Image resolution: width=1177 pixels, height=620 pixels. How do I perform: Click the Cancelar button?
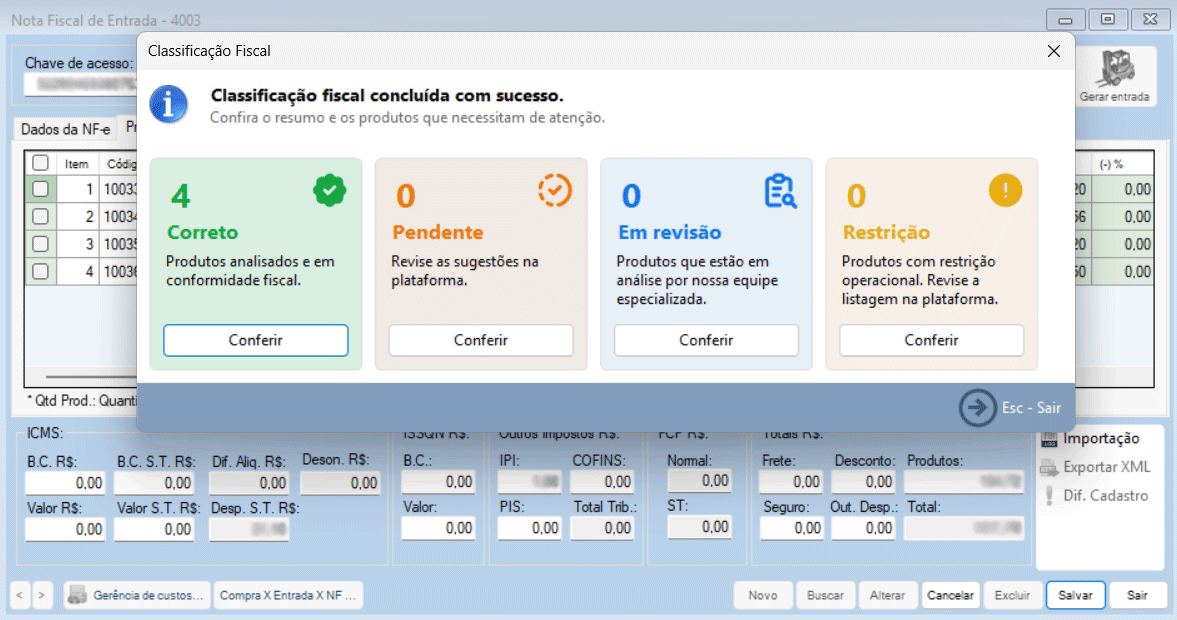click(950, 595)
